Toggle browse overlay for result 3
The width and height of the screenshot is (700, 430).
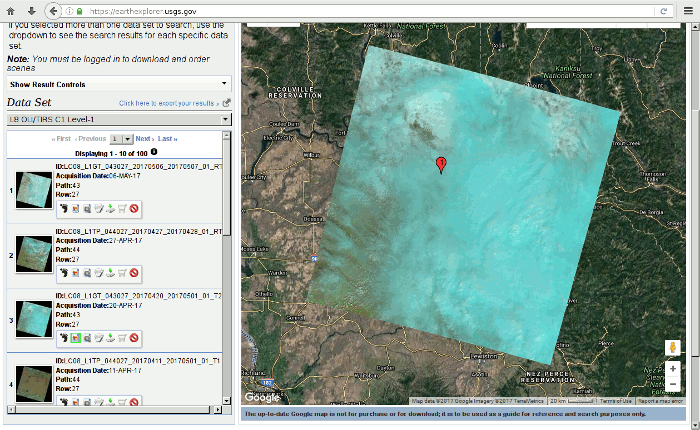point(75,338)
